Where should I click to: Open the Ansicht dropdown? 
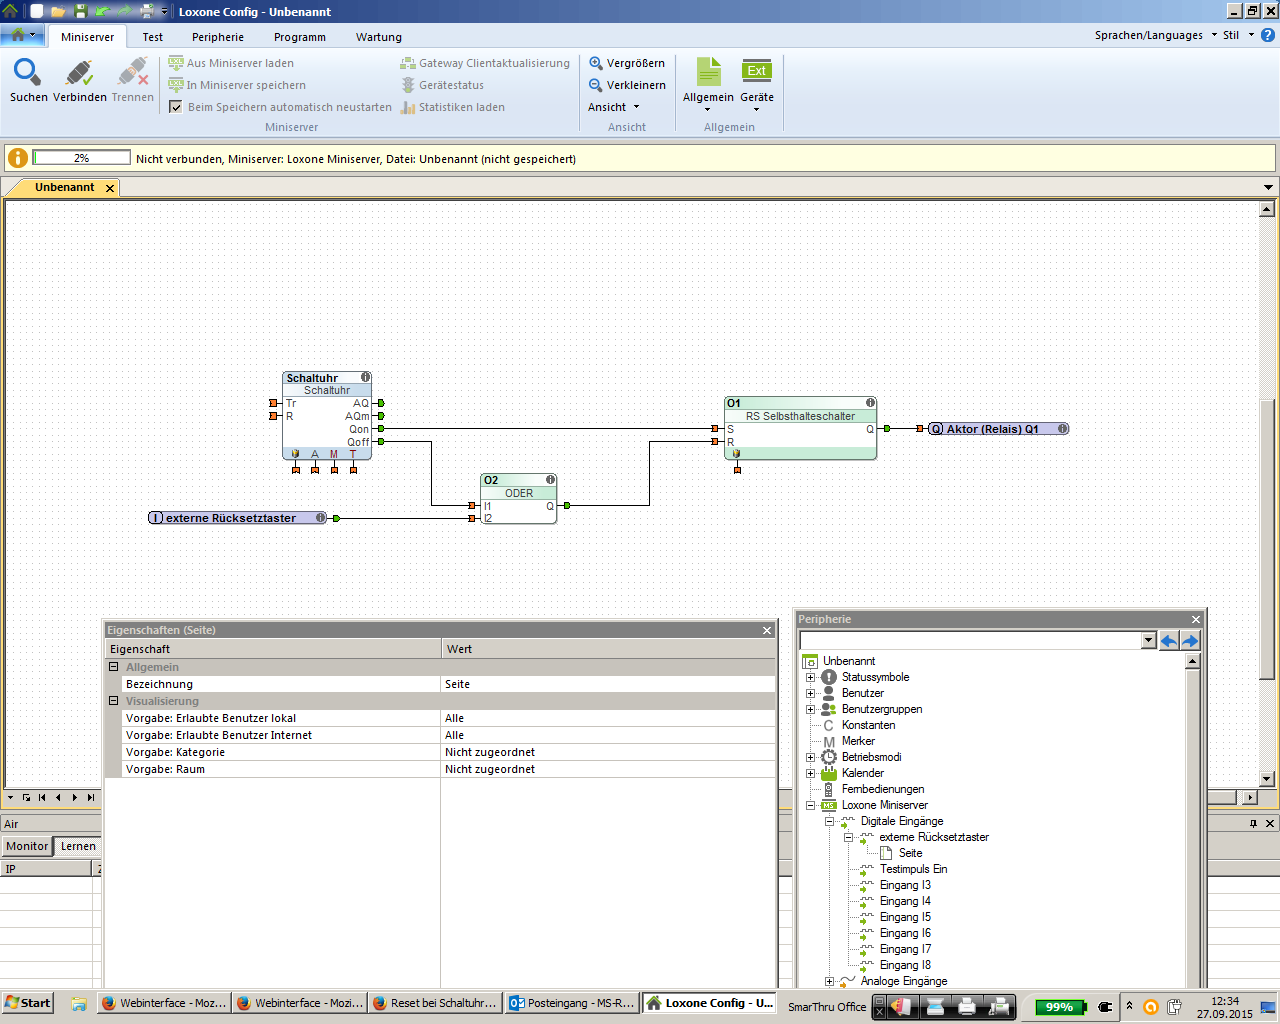click(613, 107)
